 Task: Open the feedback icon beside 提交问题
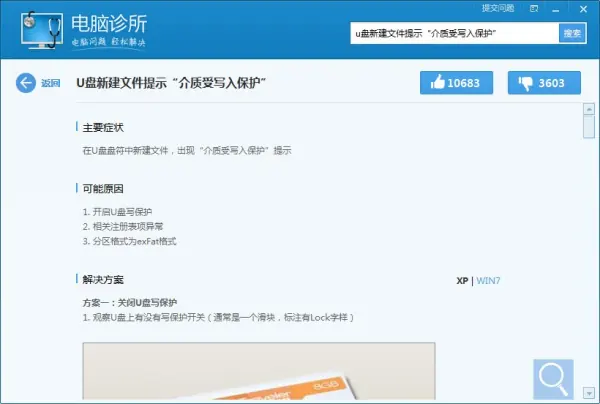tap(534, 8)
